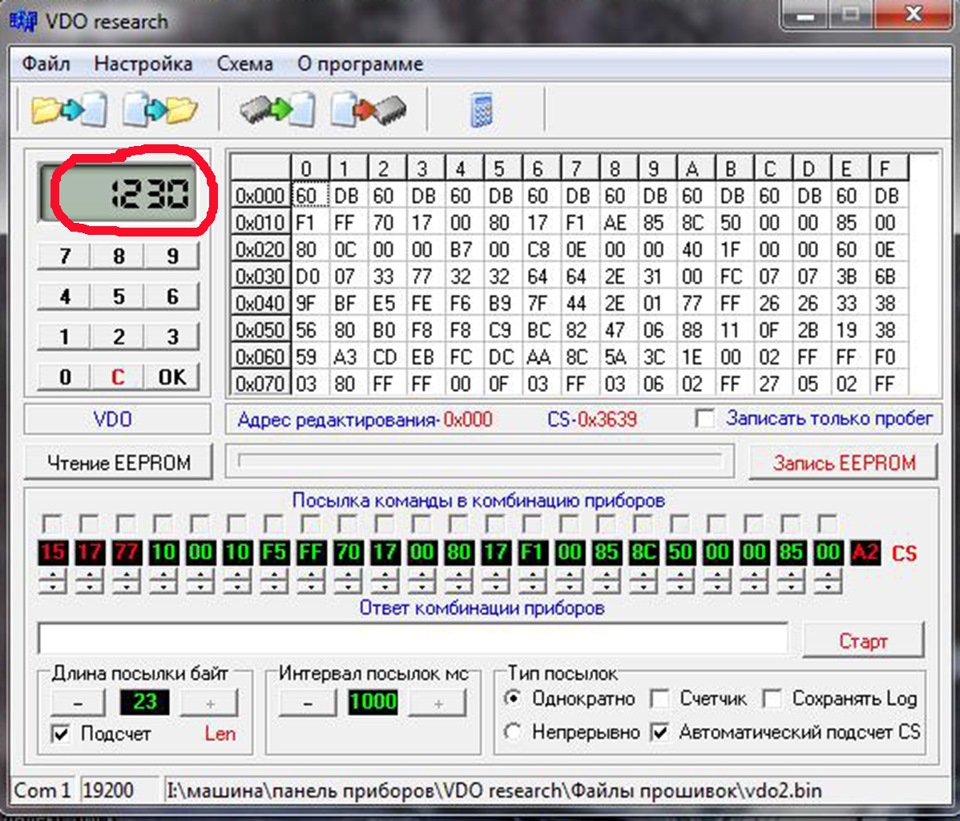Check the box above byte 15
This screenshot has width=960, height=821.
coord(52,524)
